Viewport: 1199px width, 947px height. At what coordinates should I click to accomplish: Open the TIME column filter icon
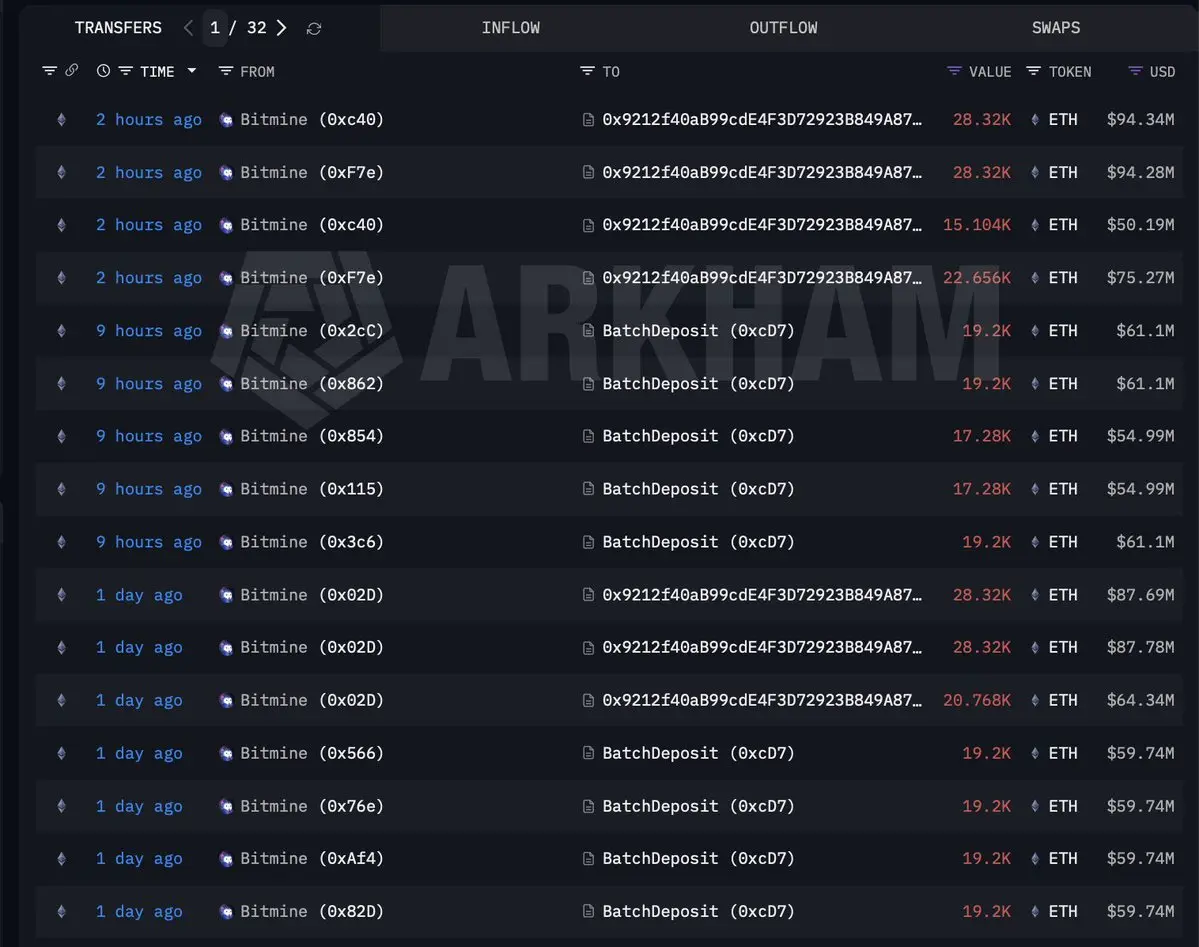point(125,71)
